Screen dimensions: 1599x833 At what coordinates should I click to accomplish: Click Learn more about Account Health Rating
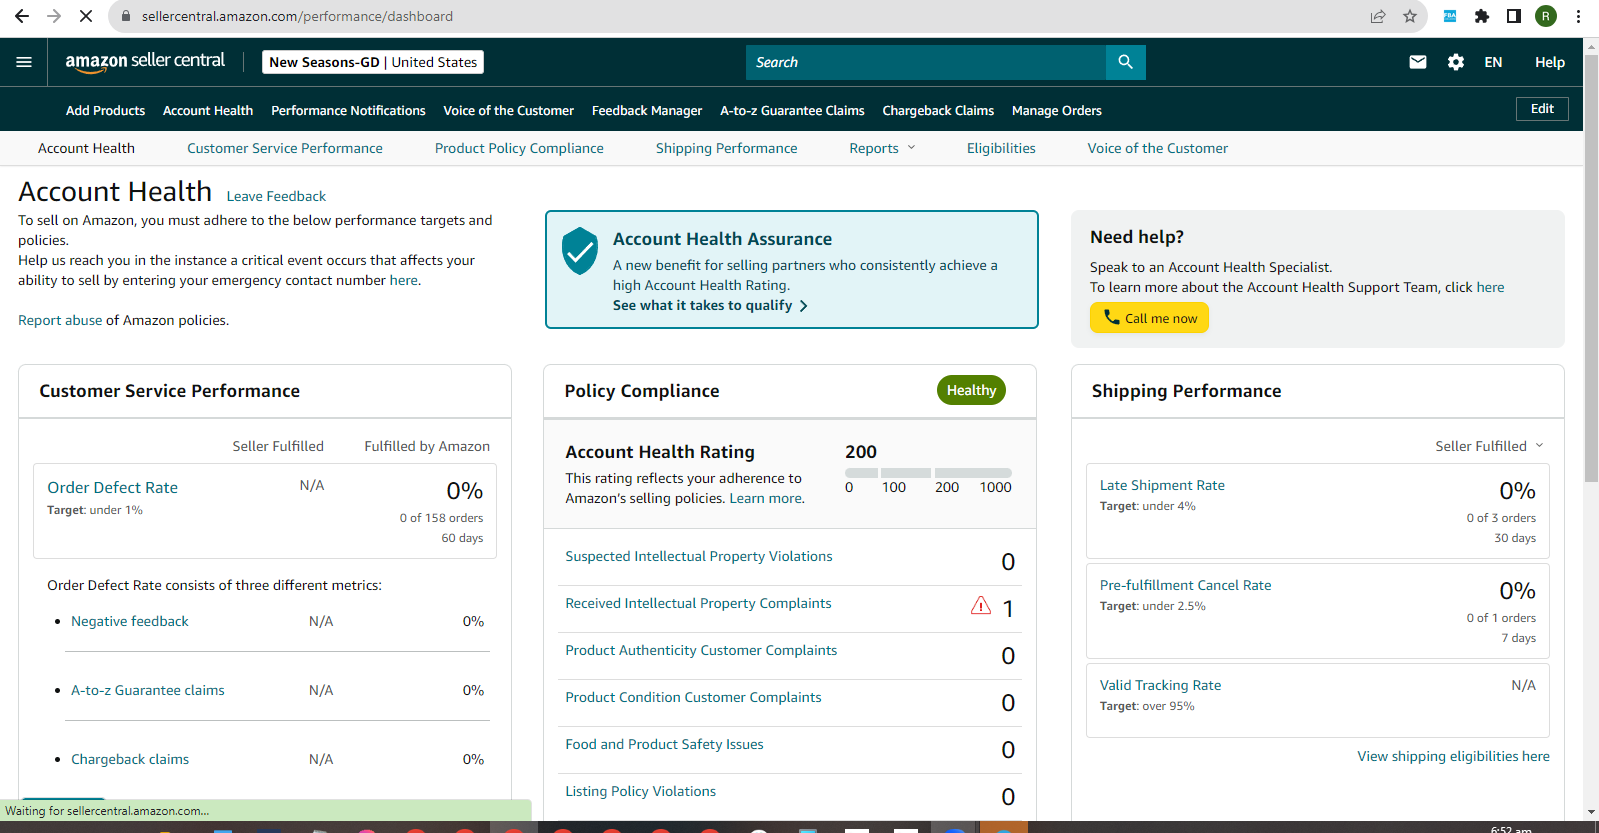[x=766, y=498]
